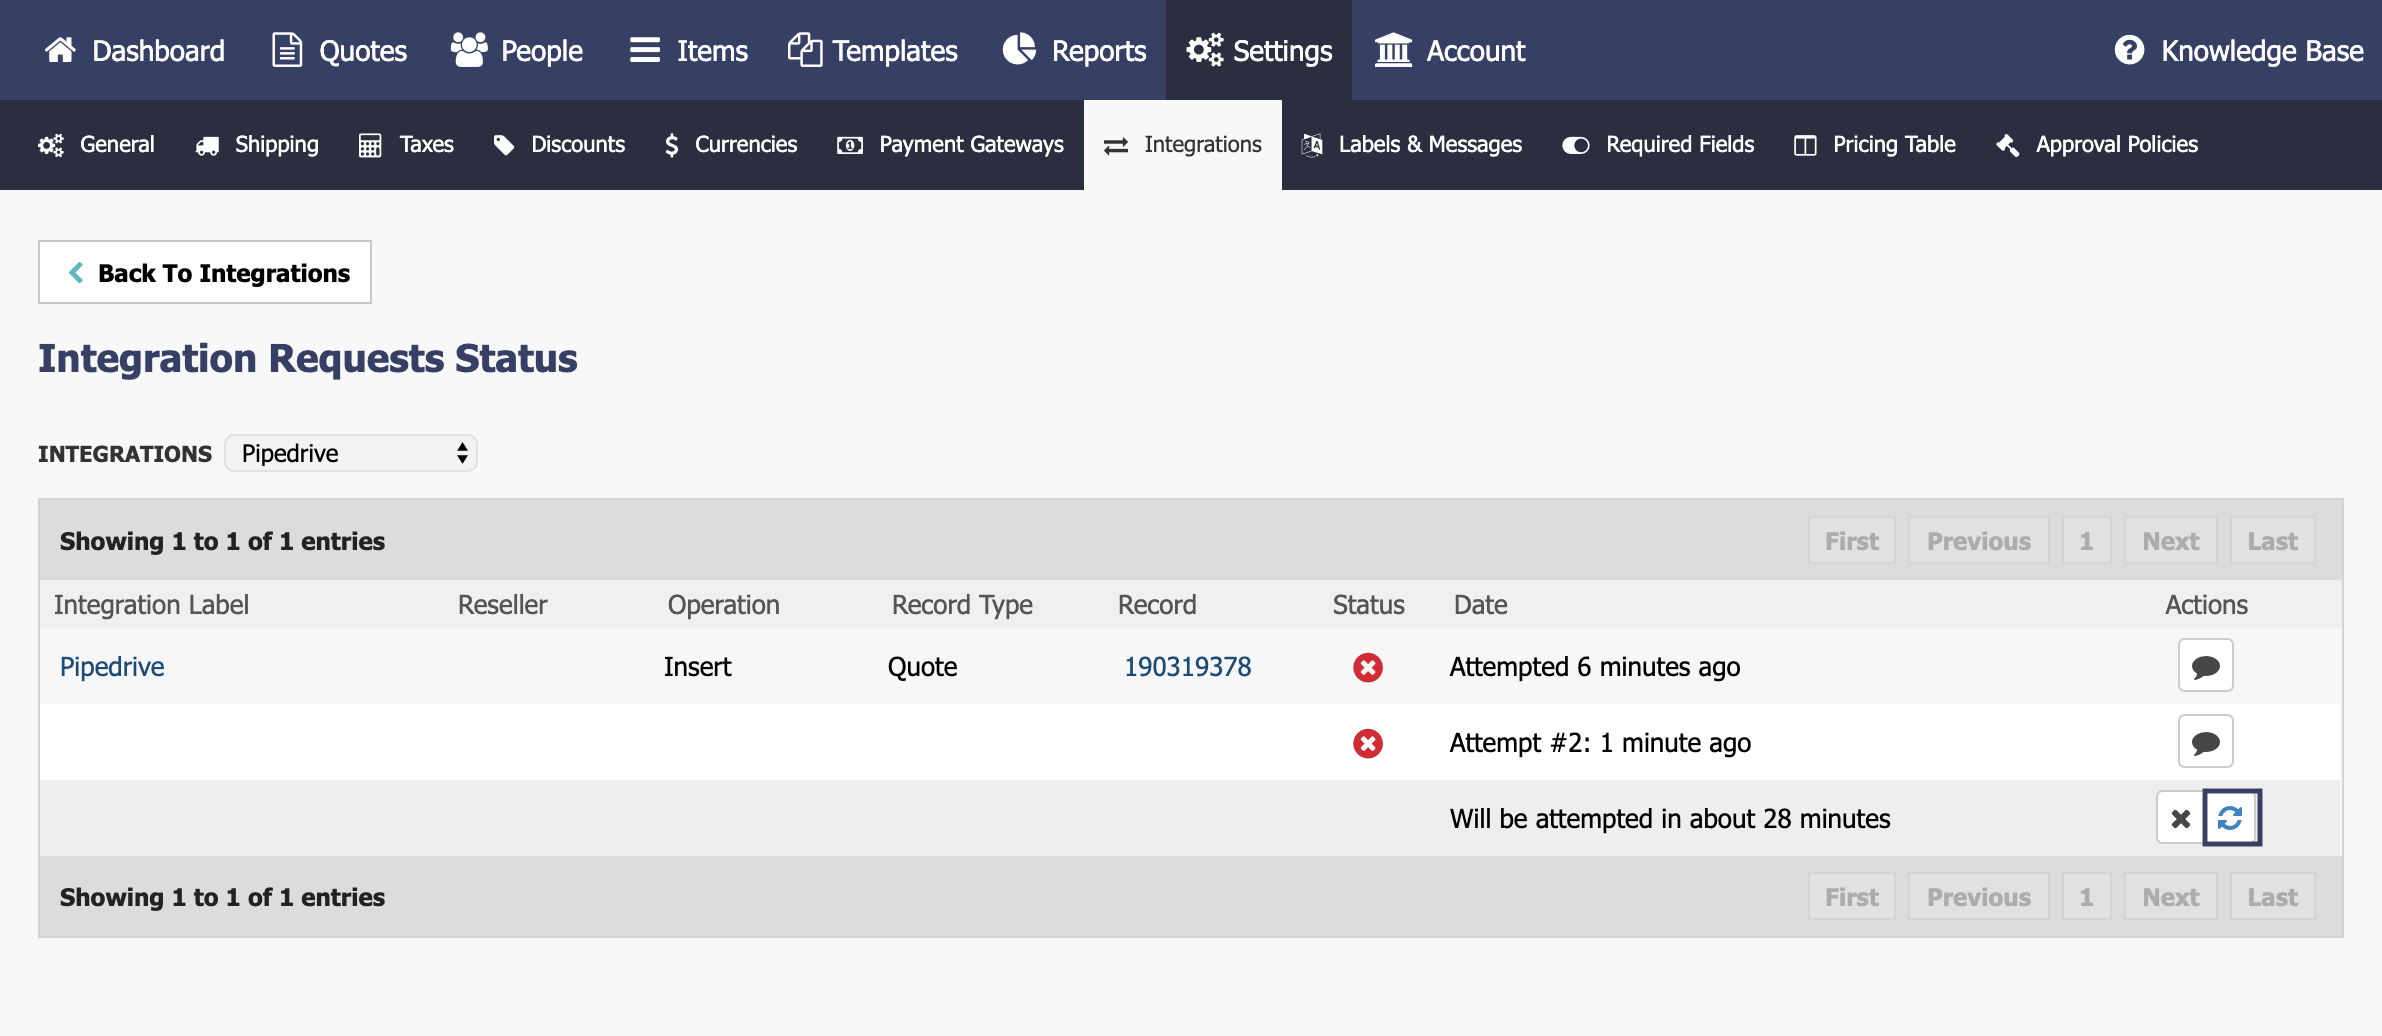This screenshot has height=1036, width=2382.
Task: Open the Knowledge Base question mark icon
Action: pos(2130,50)
